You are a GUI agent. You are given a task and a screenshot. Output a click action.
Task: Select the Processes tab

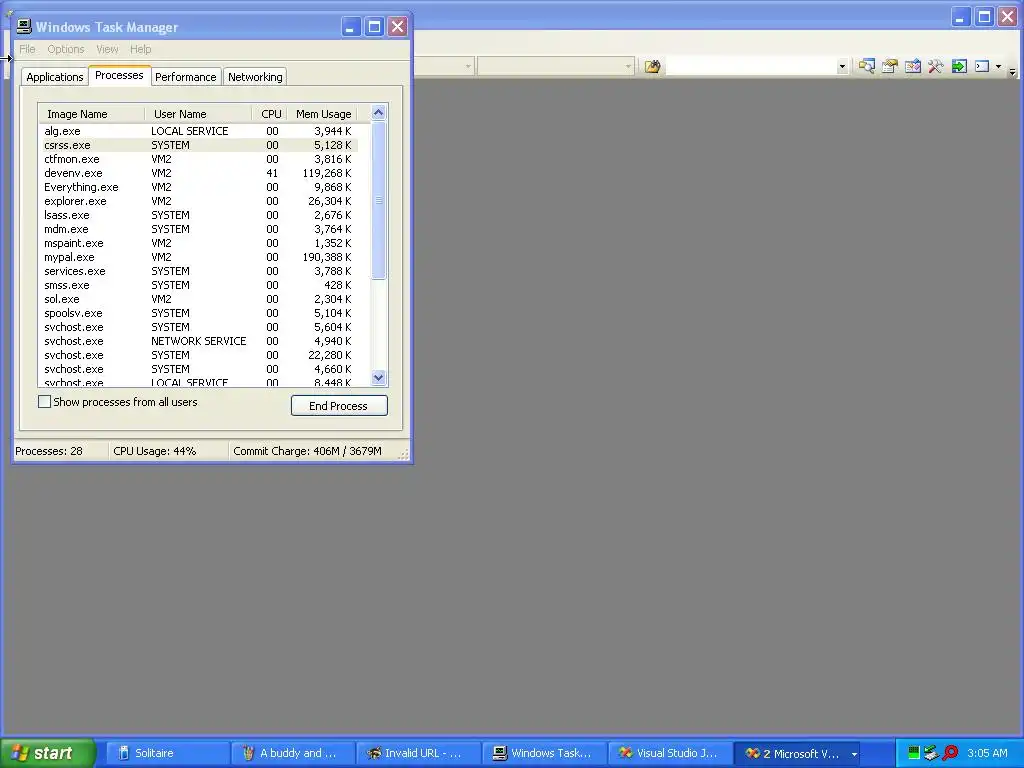[x=119, y=75]
